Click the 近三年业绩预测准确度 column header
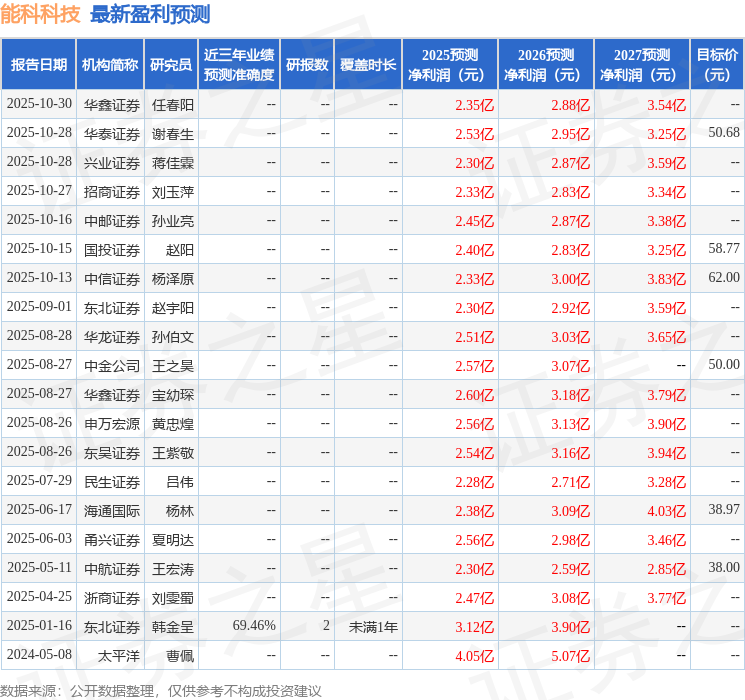The image size is (745, 700). 238,65
